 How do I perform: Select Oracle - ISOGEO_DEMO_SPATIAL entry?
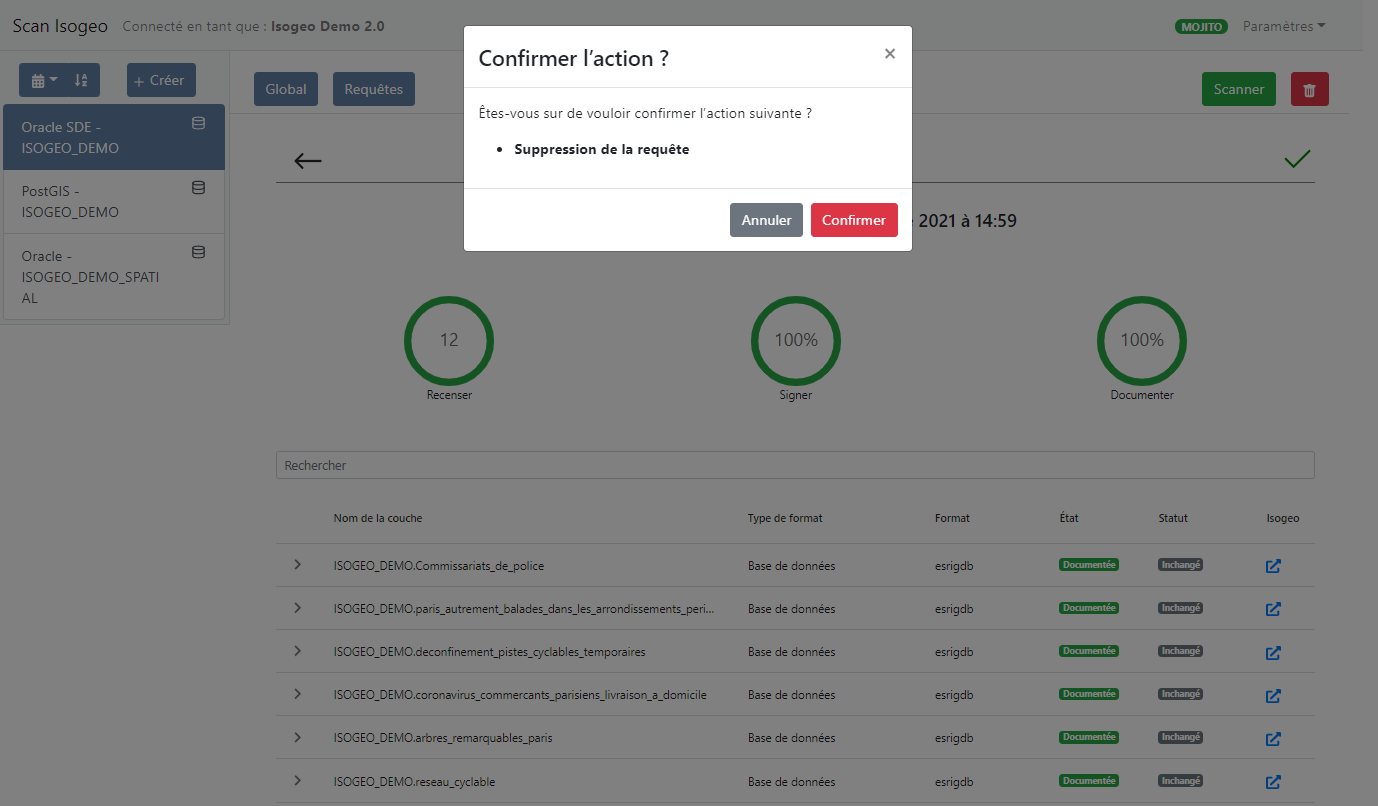pyautogui.click(x=114, y=276)
